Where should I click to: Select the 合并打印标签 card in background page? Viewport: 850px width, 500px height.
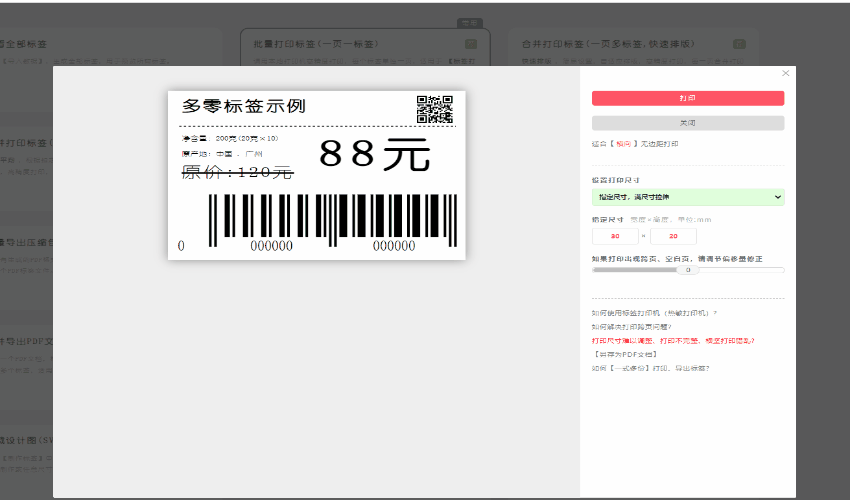(633, 47)
